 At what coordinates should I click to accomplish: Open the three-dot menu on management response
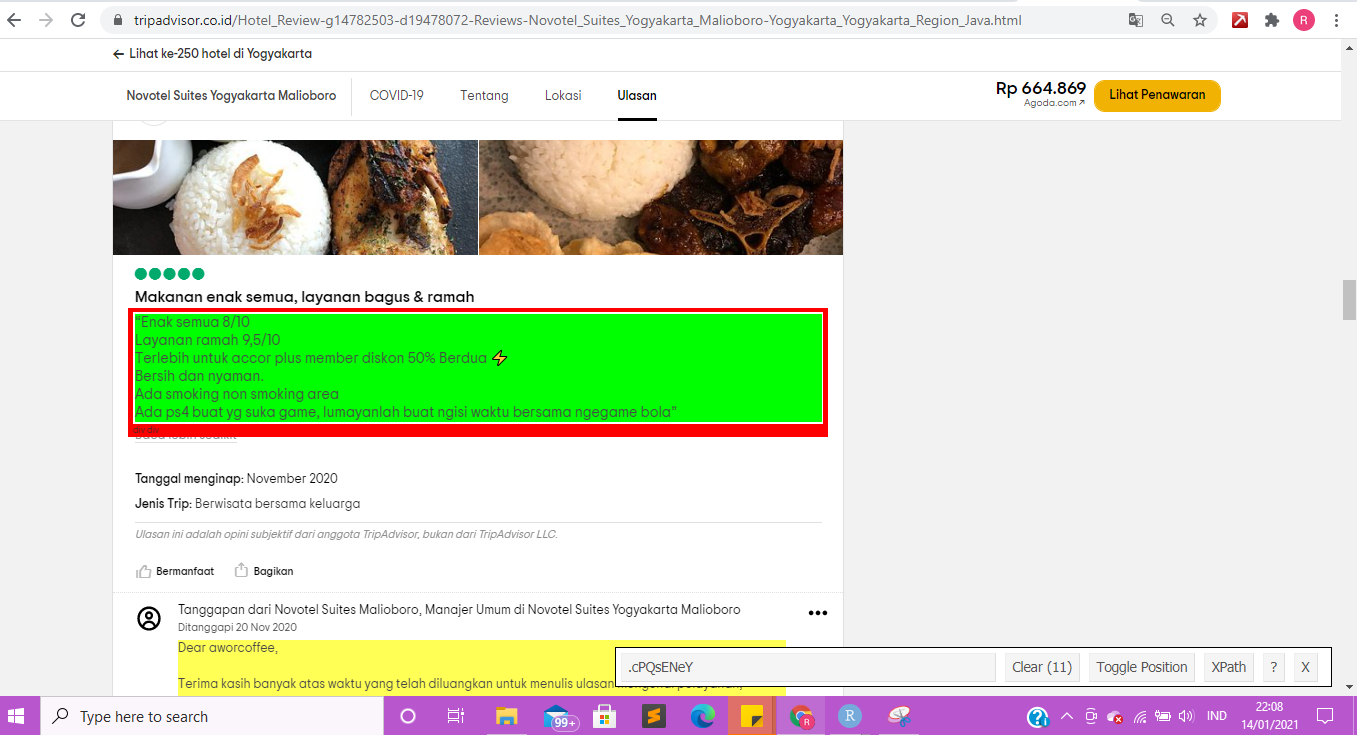click(x=818, y=612)
